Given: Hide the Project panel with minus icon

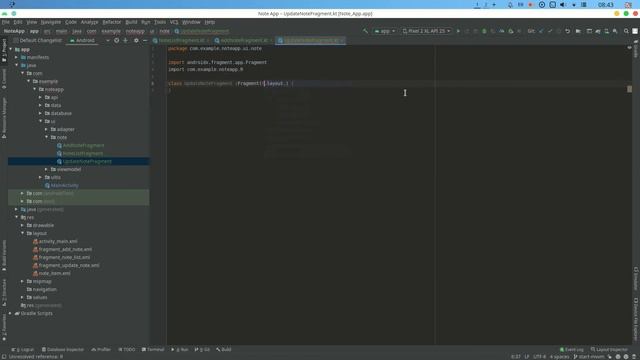Looking at the screenshot, I should [x=144, y=40].
